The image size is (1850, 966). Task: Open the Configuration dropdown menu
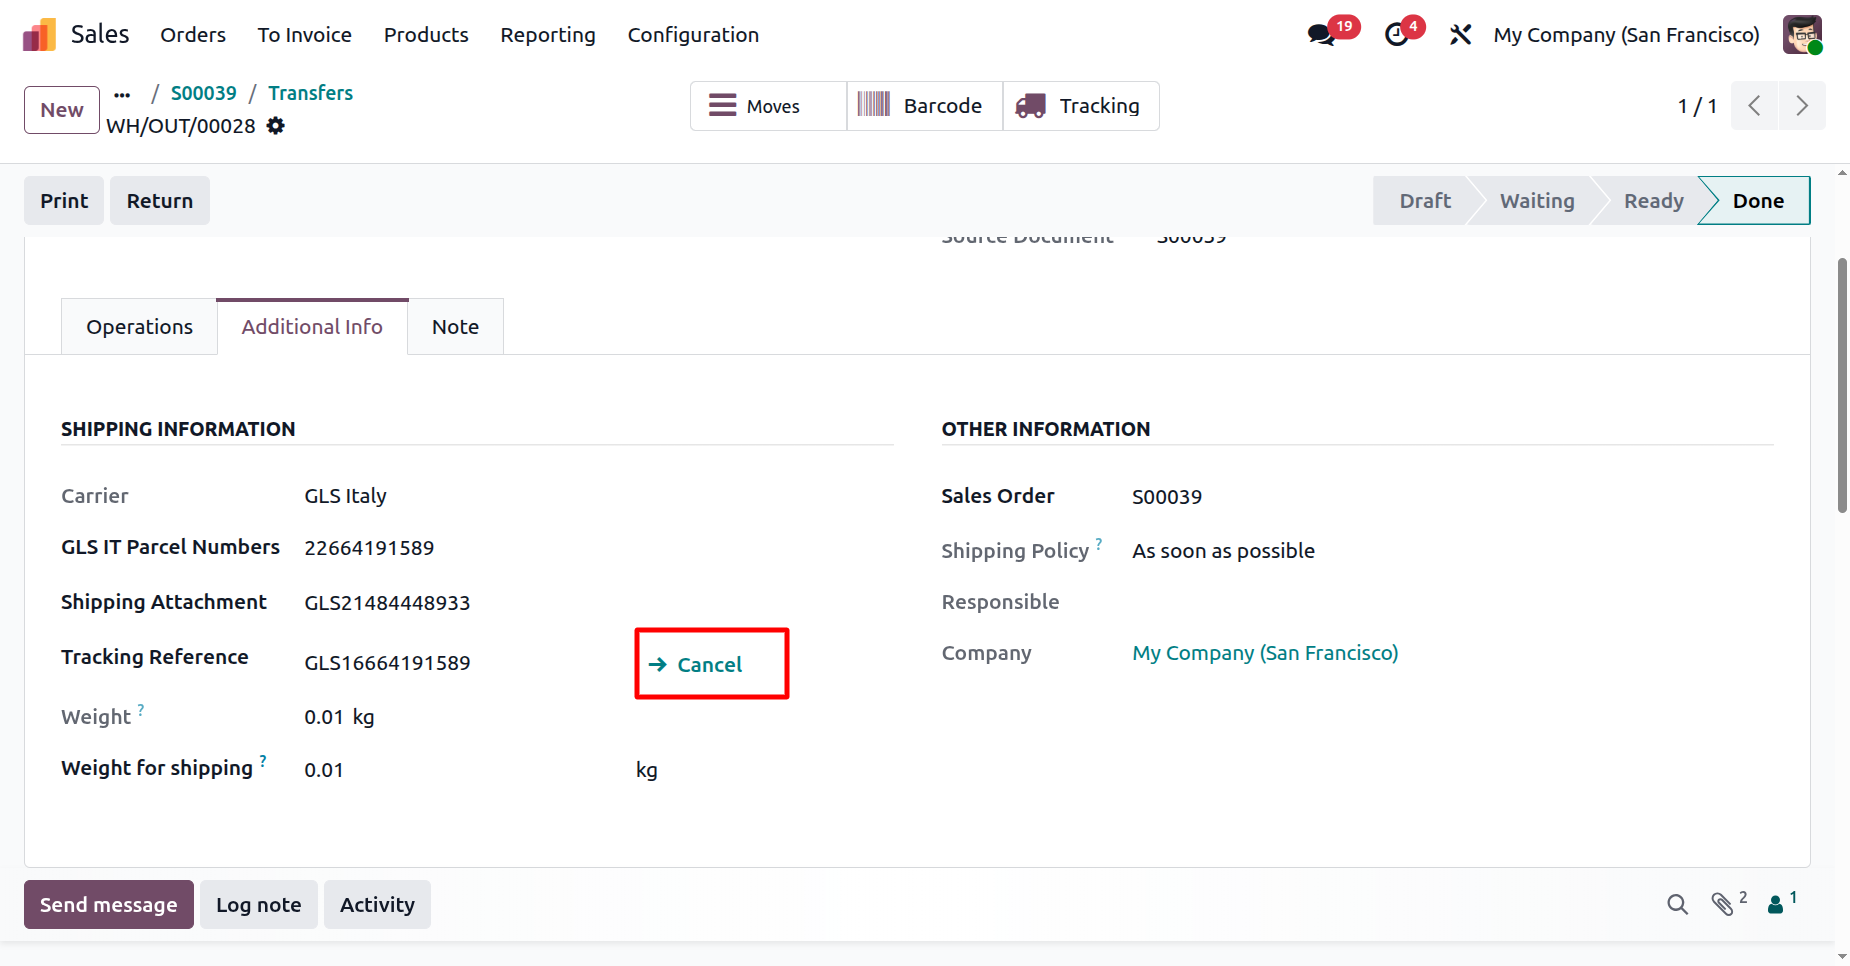[x=693, y=35]
